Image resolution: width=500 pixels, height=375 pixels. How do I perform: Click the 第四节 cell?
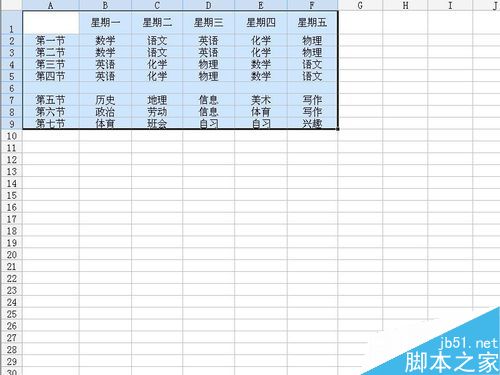51,76
